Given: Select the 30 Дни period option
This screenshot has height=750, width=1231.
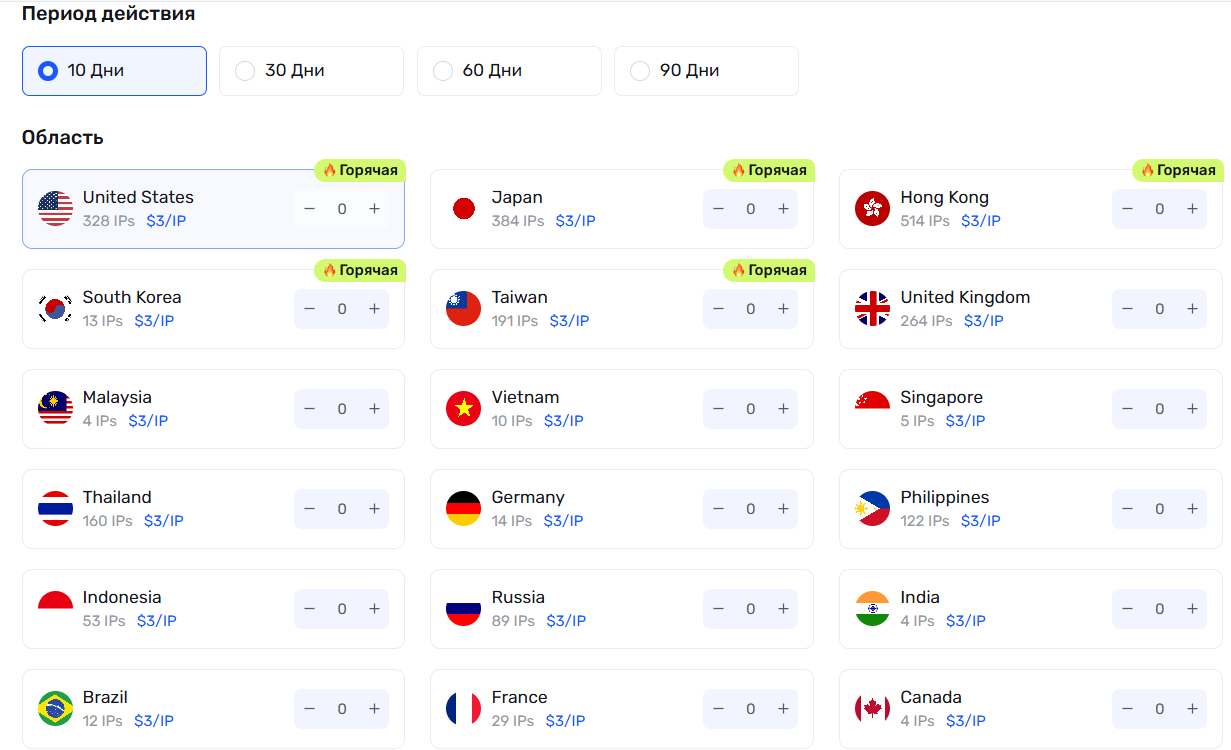Looking at the screenshot, I should coord(311,71).
